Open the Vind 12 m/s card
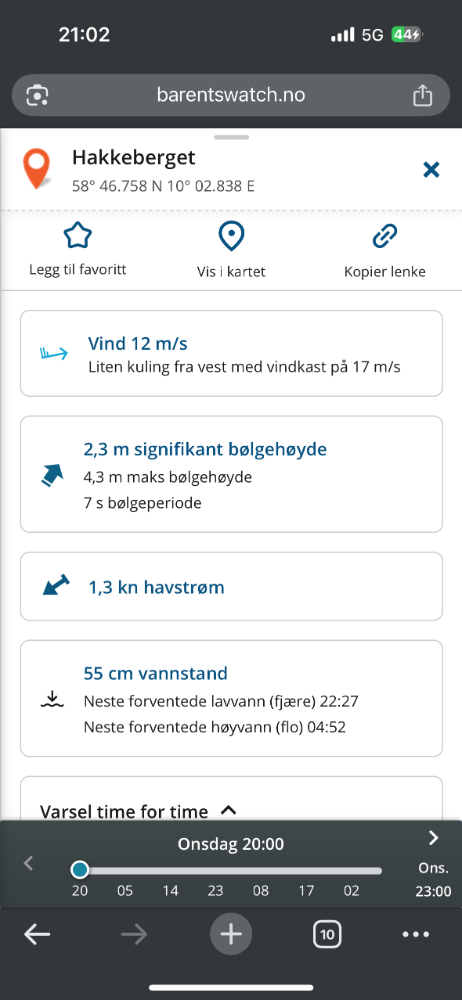This screenshot has height=1000, width=462. tap(231, 353)
